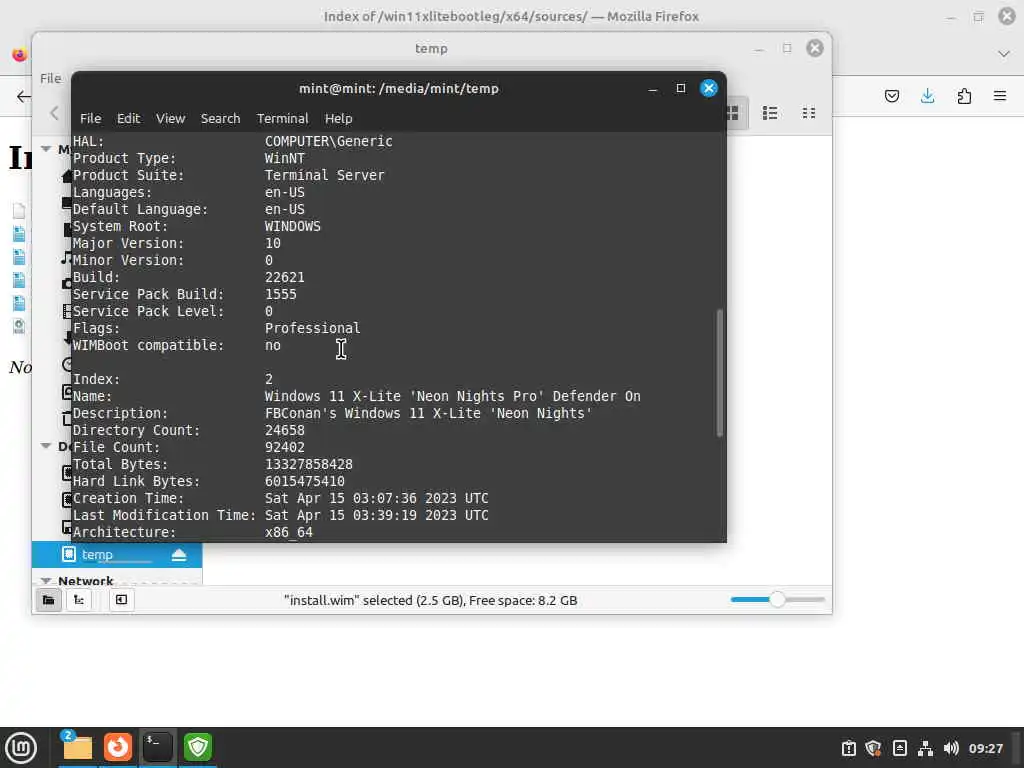The width and height of the screenshot is (1024, 768).
Task: Switch file manager to list view
Action: [770, 113]
